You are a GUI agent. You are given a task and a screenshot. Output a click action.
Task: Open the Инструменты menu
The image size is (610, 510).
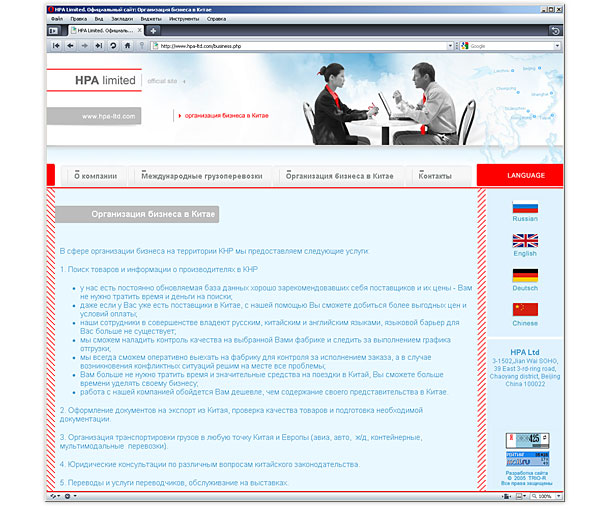[x=184, y=19]
